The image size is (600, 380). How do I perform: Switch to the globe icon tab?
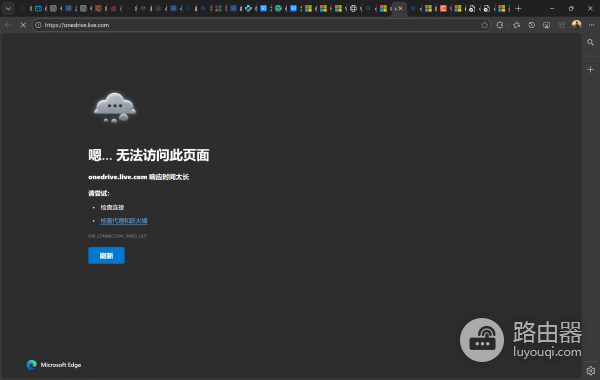(x=353, y=8)
